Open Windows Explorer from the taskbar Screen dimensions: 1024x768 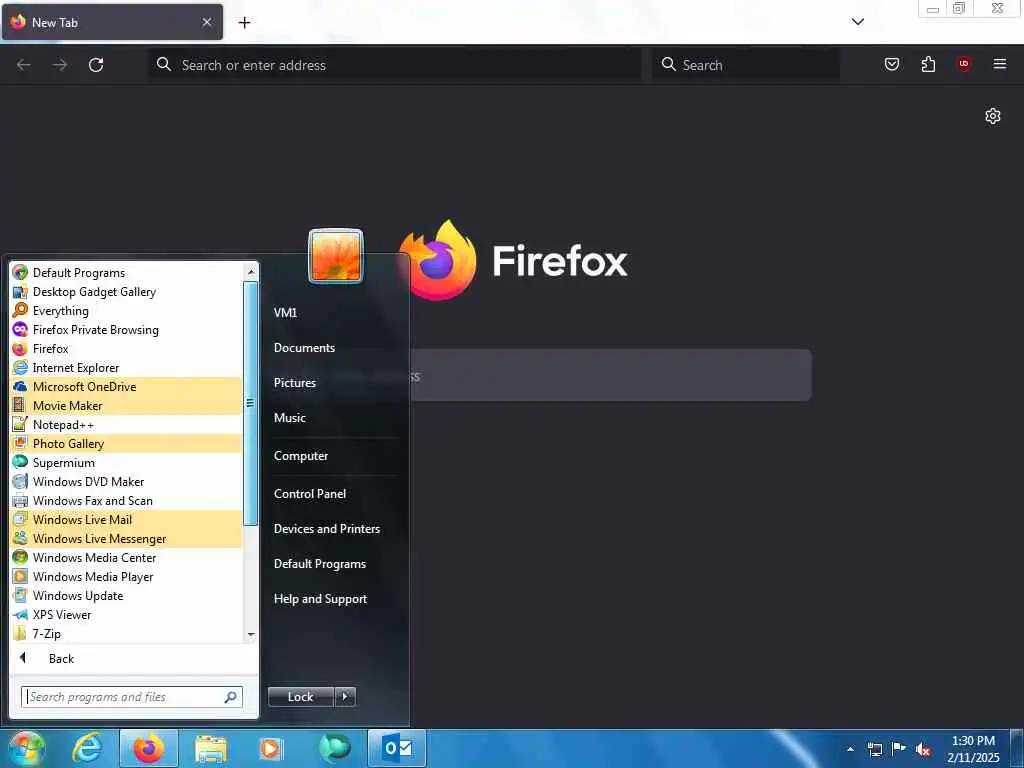(x=210, y=748)
